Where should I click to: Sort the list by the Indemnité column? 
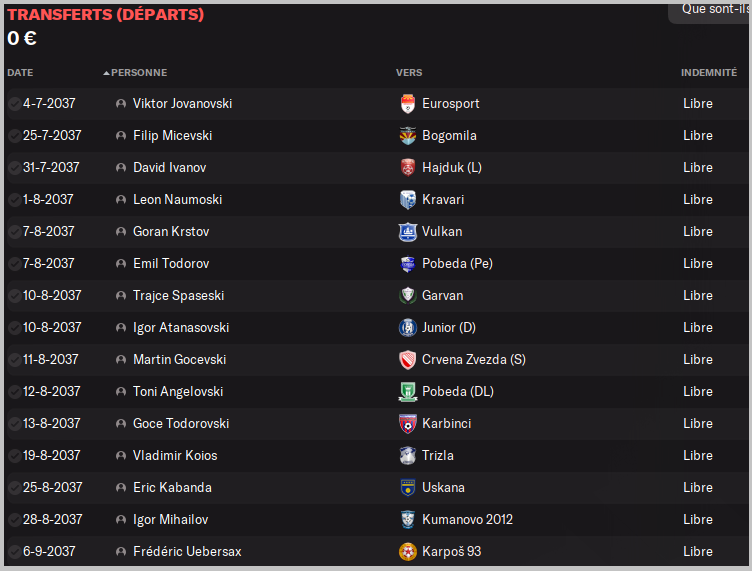[709, 73]
